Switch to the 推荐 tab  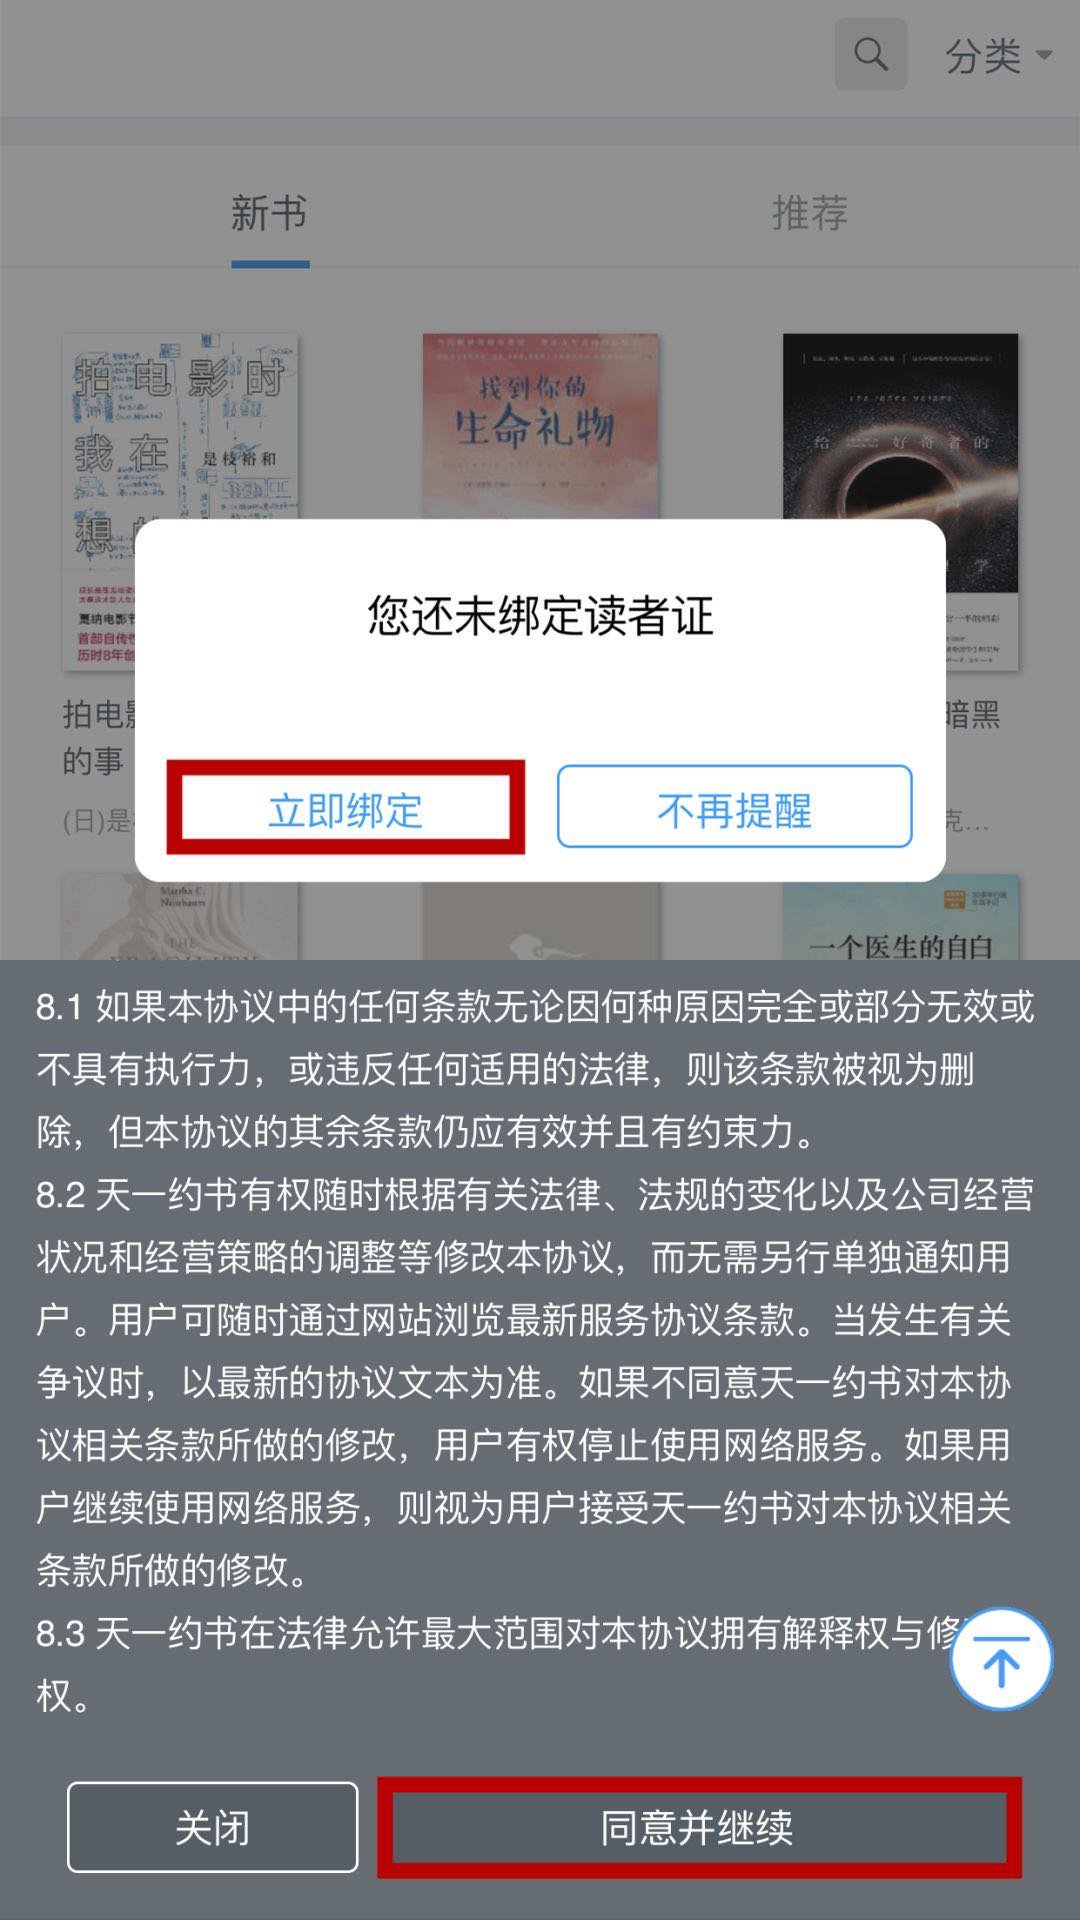810,213
